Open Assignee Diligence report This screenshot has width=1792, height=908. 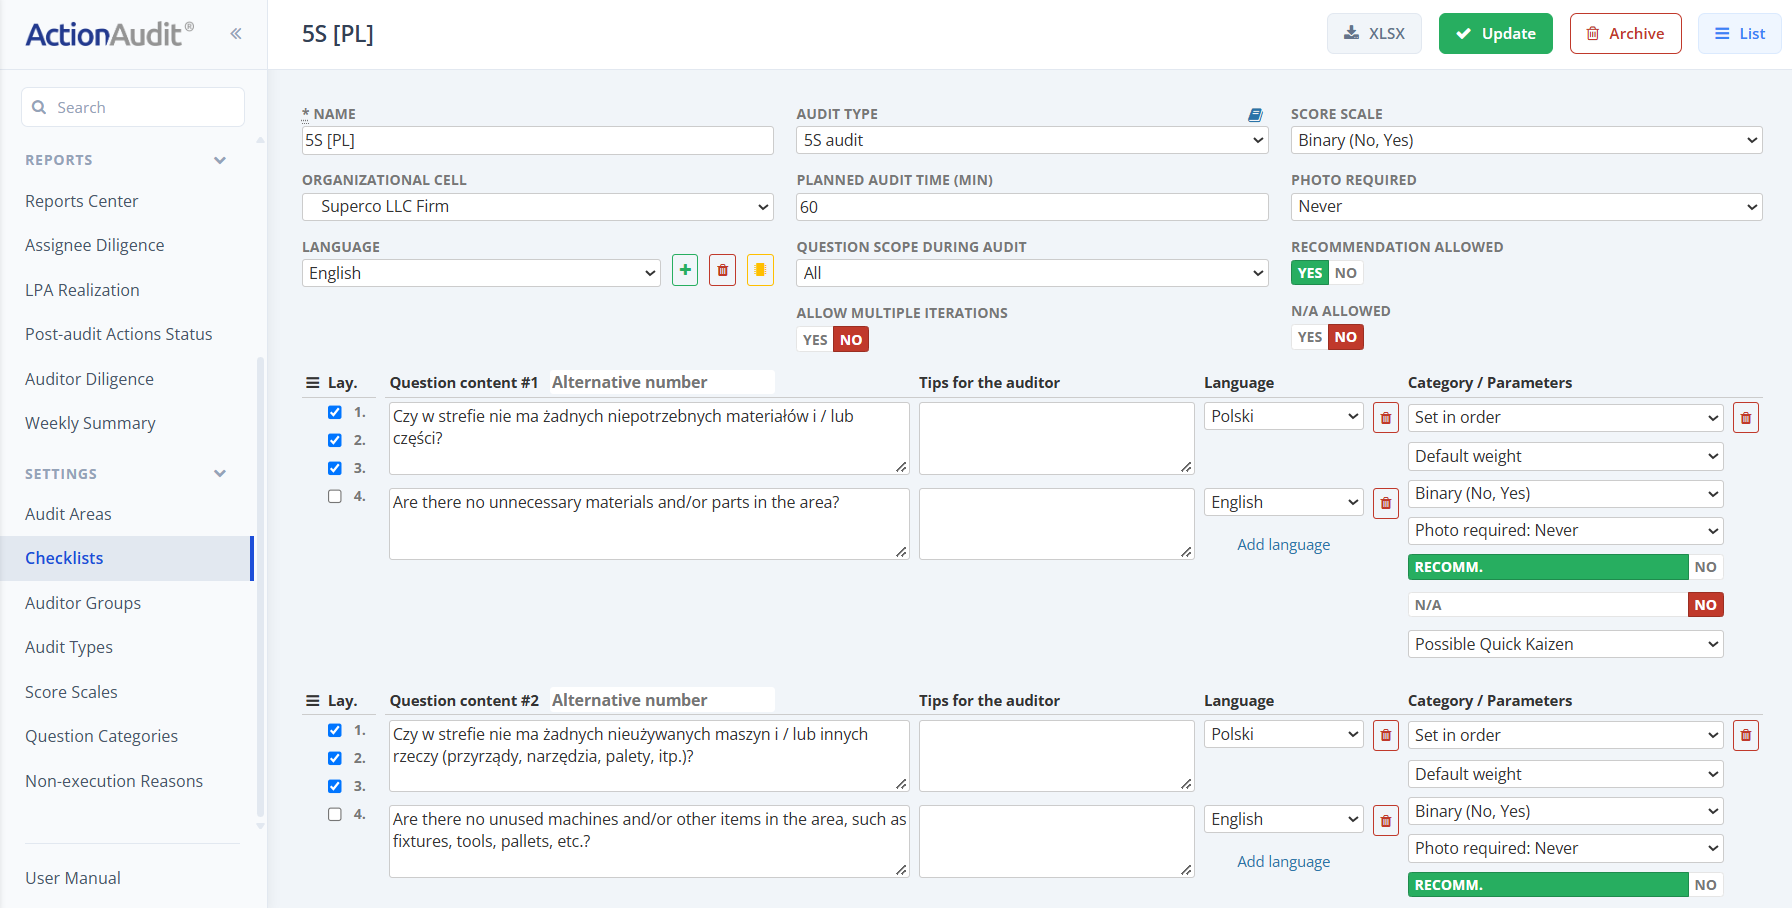pos(95,245)
